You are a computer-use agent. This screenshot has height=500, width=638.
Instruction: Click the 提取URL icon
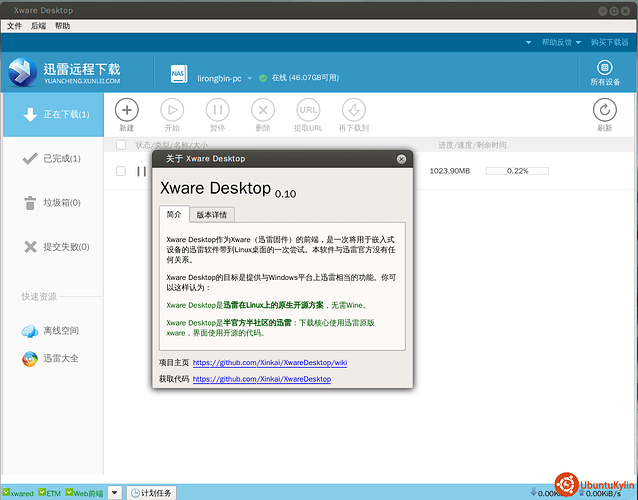point(308,110)
